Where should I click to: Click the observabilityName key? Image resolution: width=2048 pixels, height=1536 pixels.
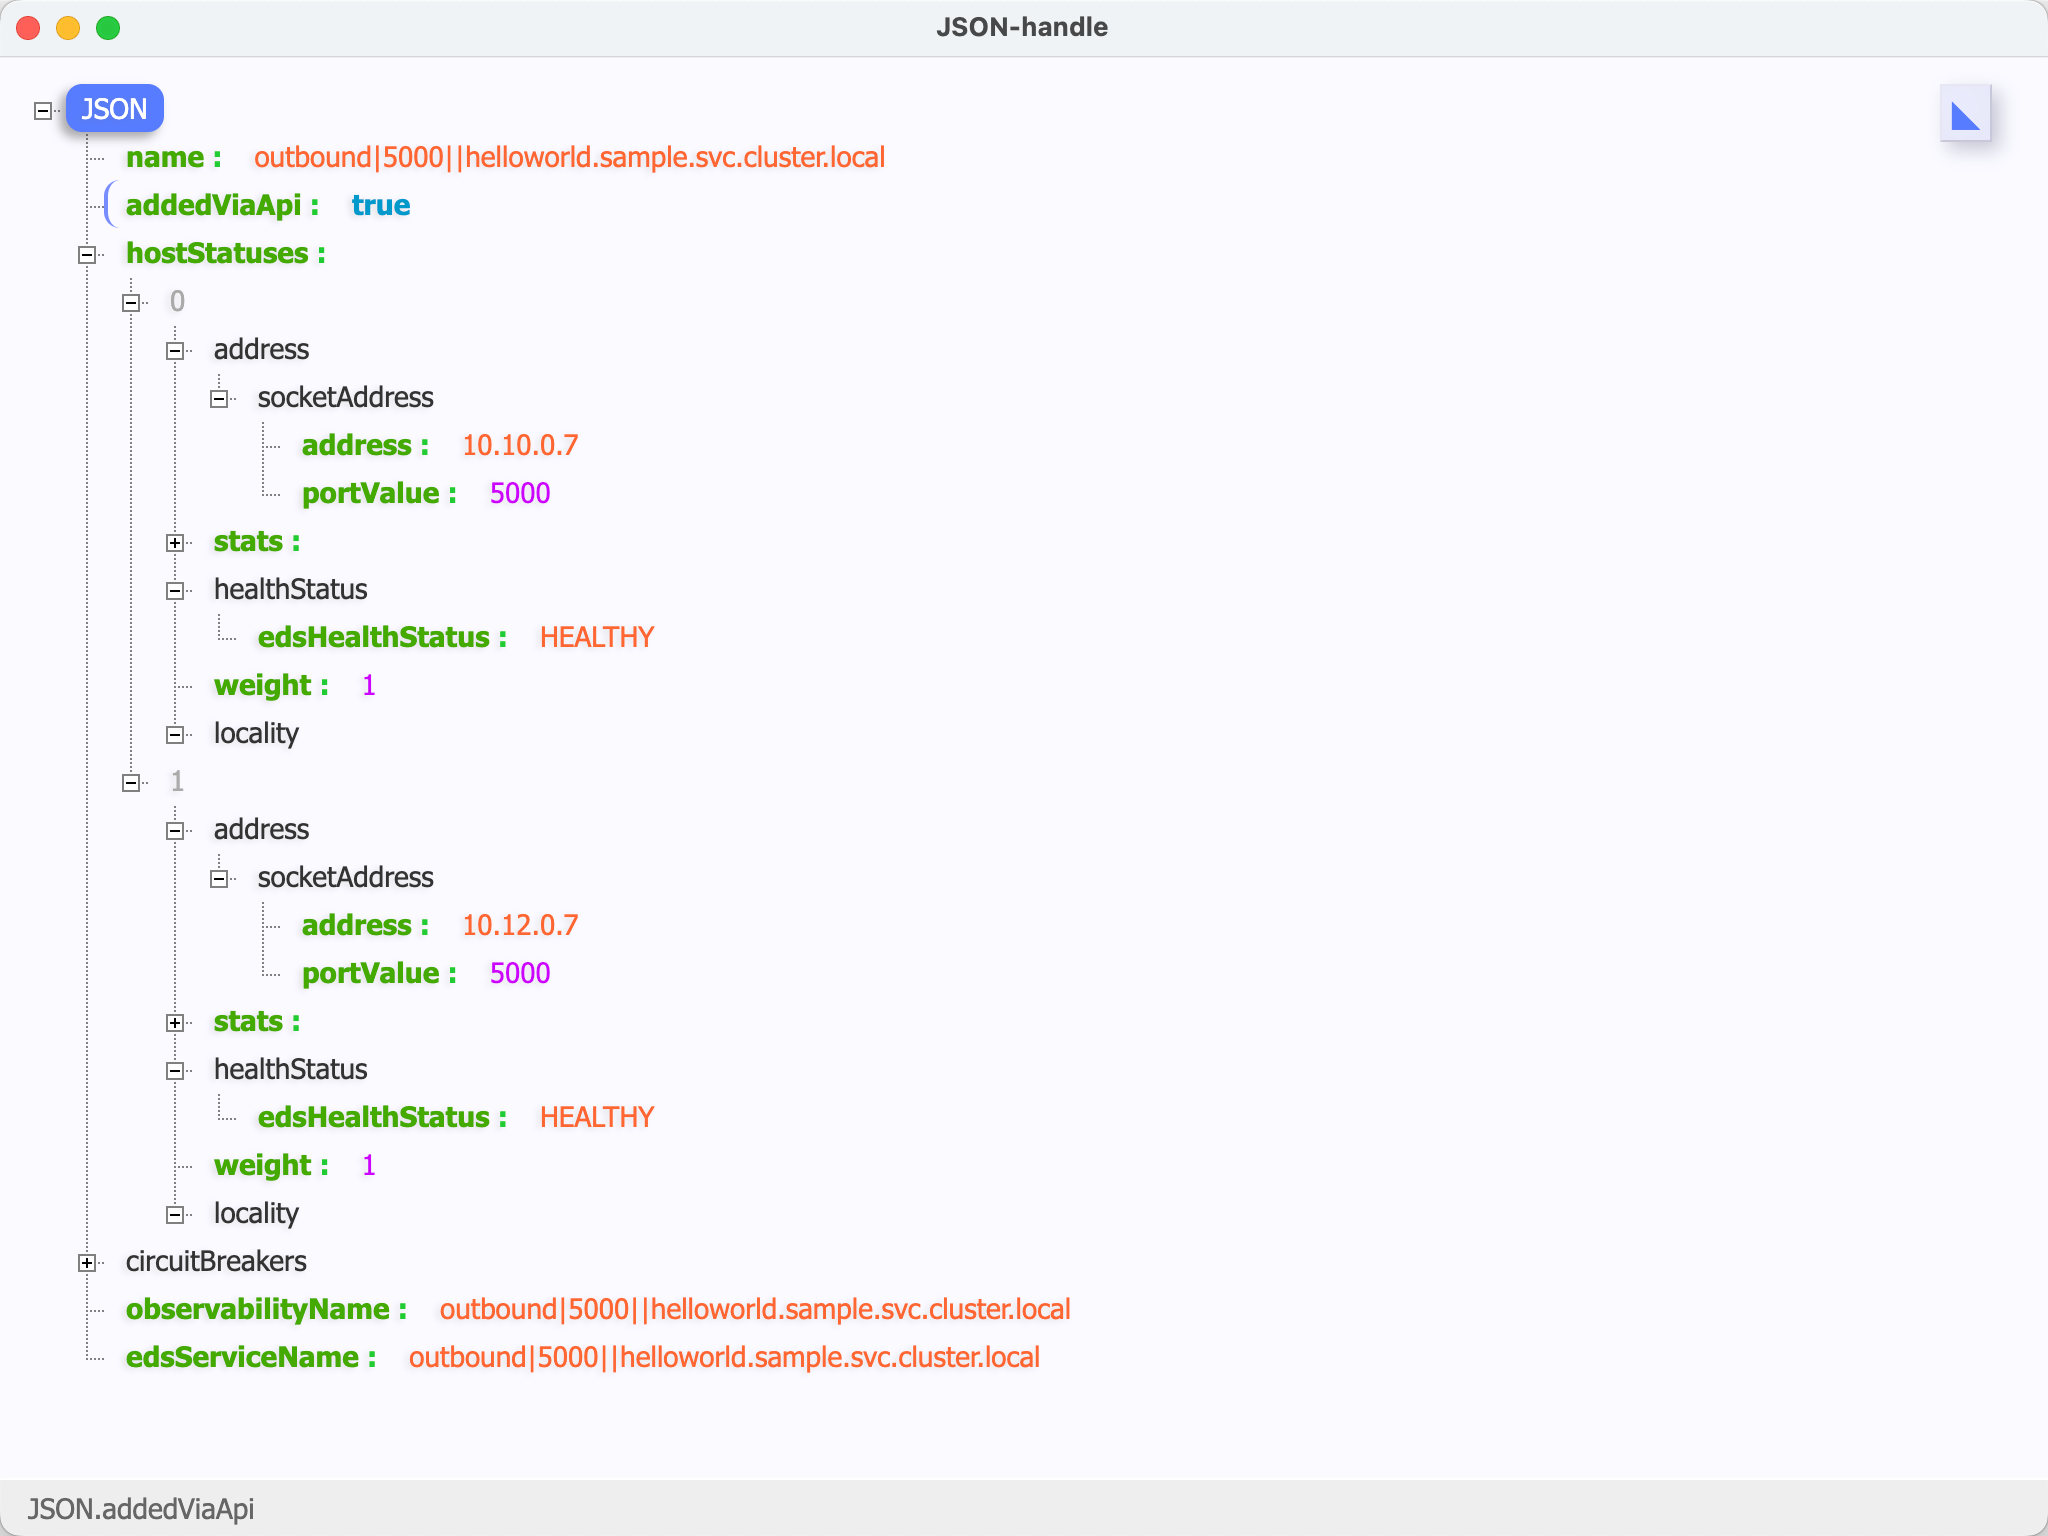pos(257,1309)
